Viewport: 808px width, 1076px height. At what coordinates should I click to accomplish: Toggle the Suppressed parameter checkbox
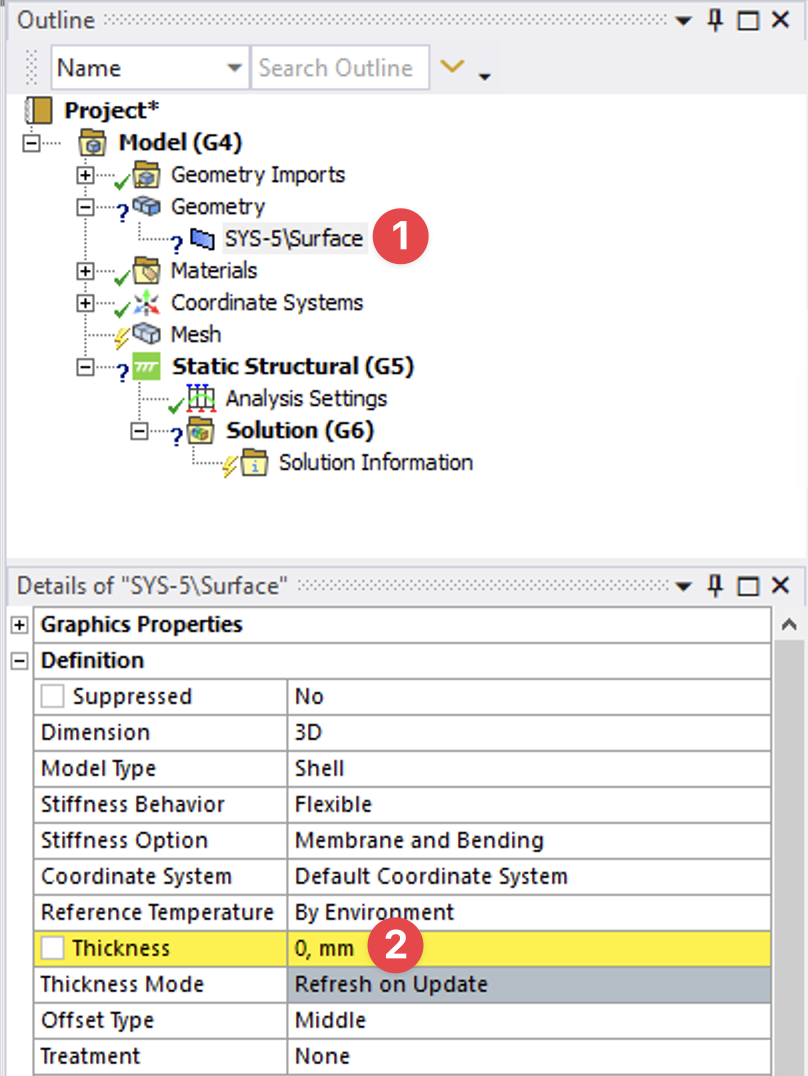coord(54,697)
